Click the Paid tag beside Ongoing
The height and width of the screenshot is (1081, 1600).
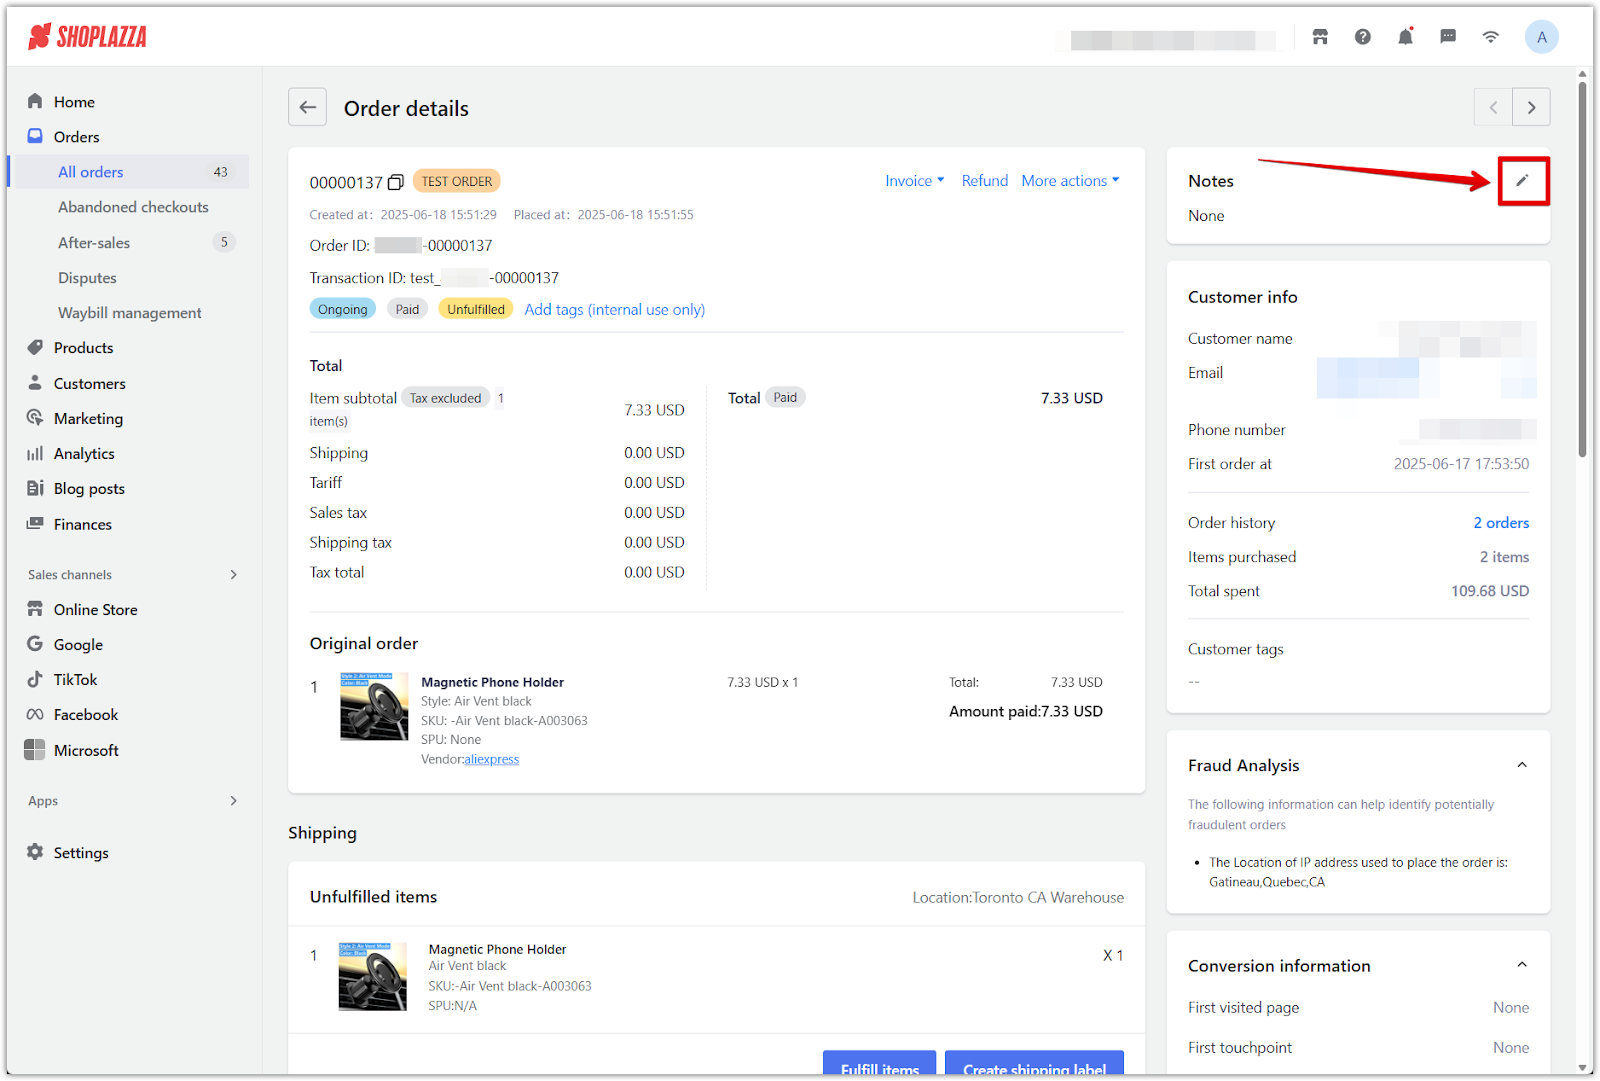(407, 310)
